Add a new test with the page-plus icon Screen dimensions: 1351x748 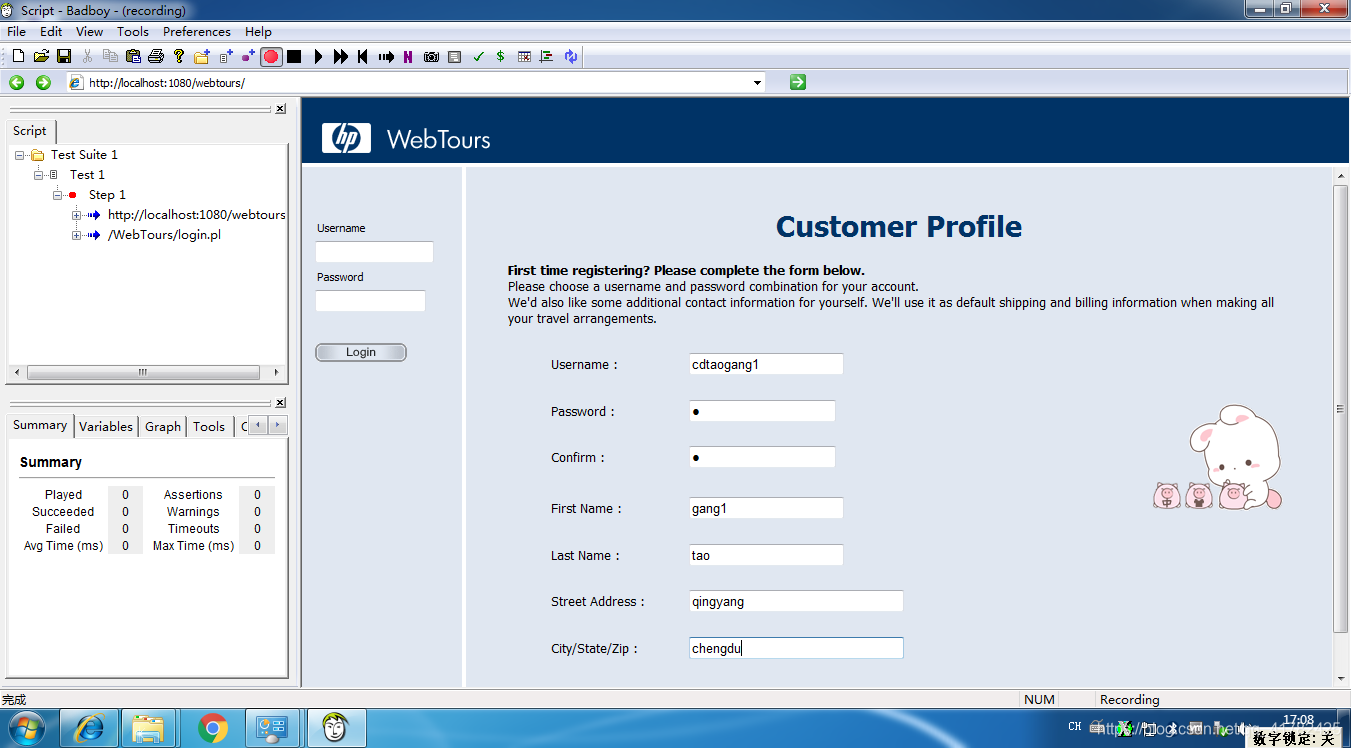226,57
